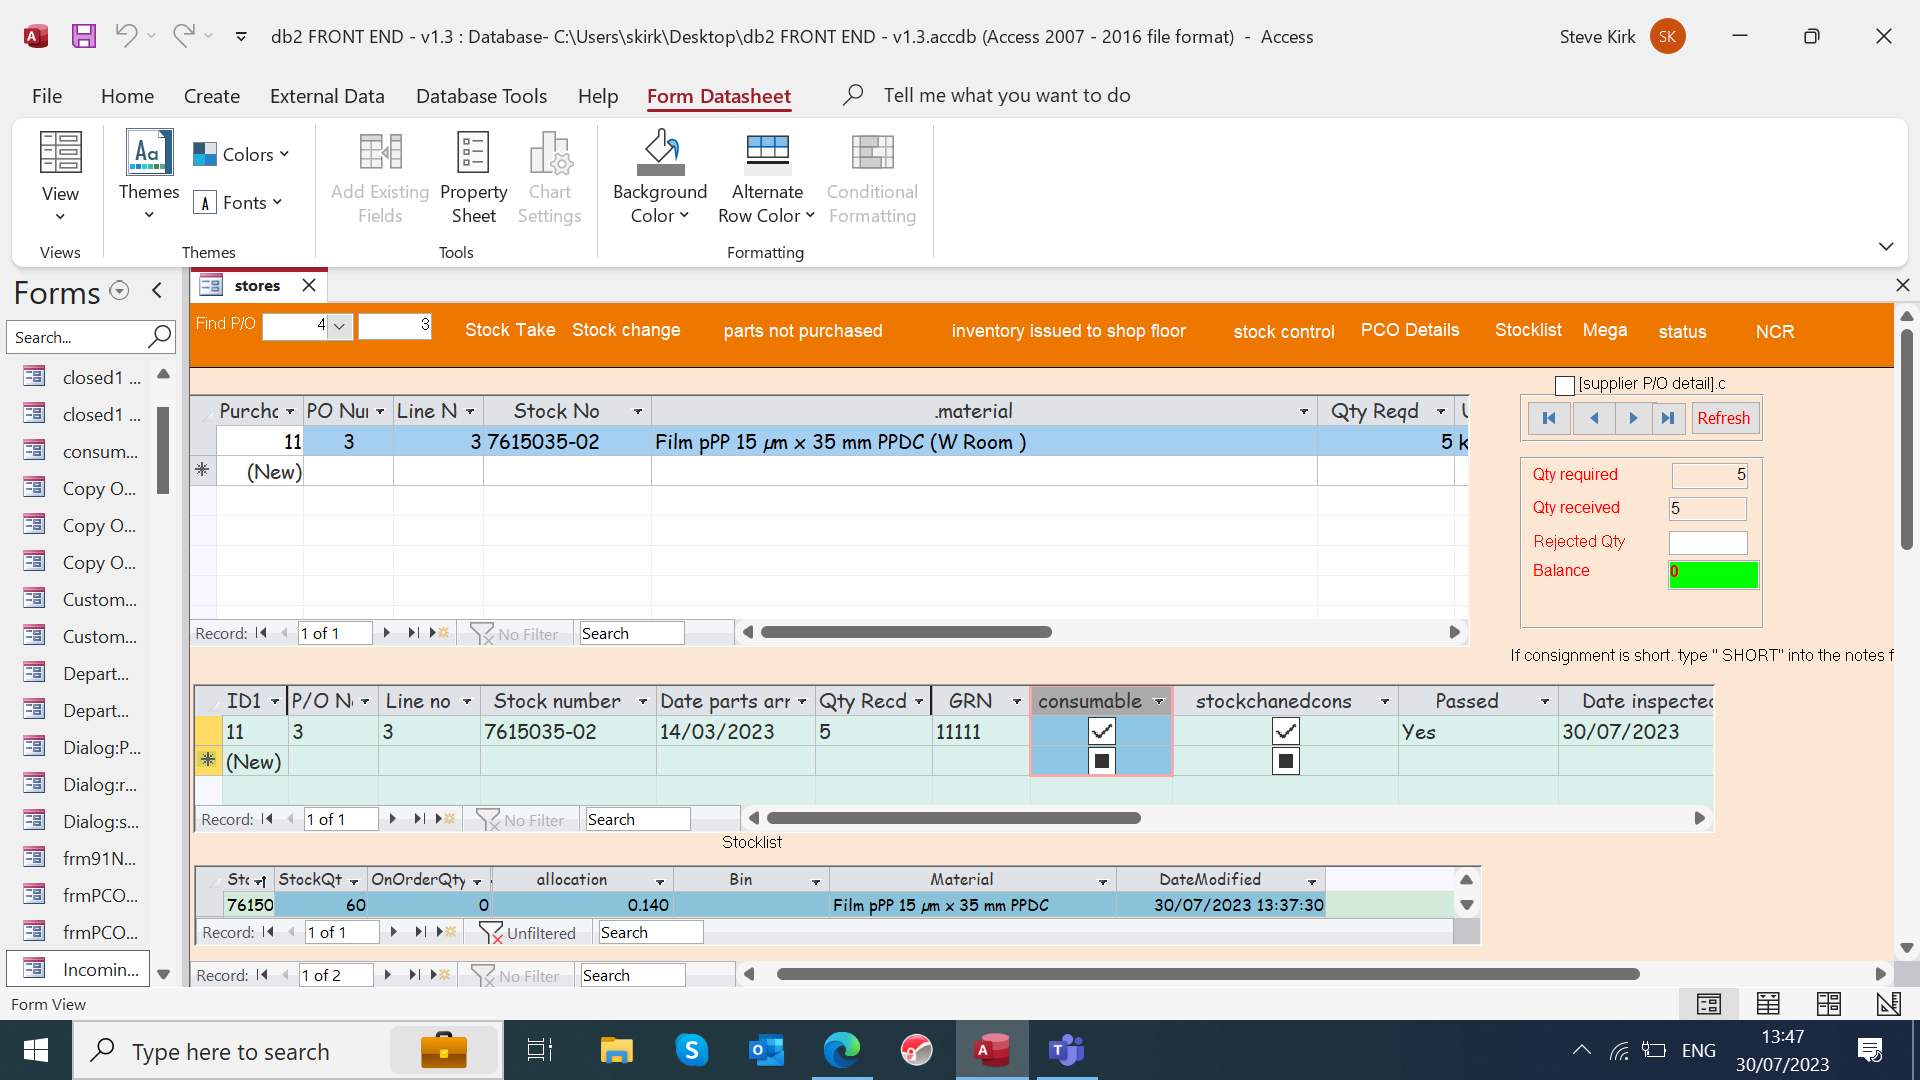
Task: Go to previous record blue button
Action: point(1594,418)
